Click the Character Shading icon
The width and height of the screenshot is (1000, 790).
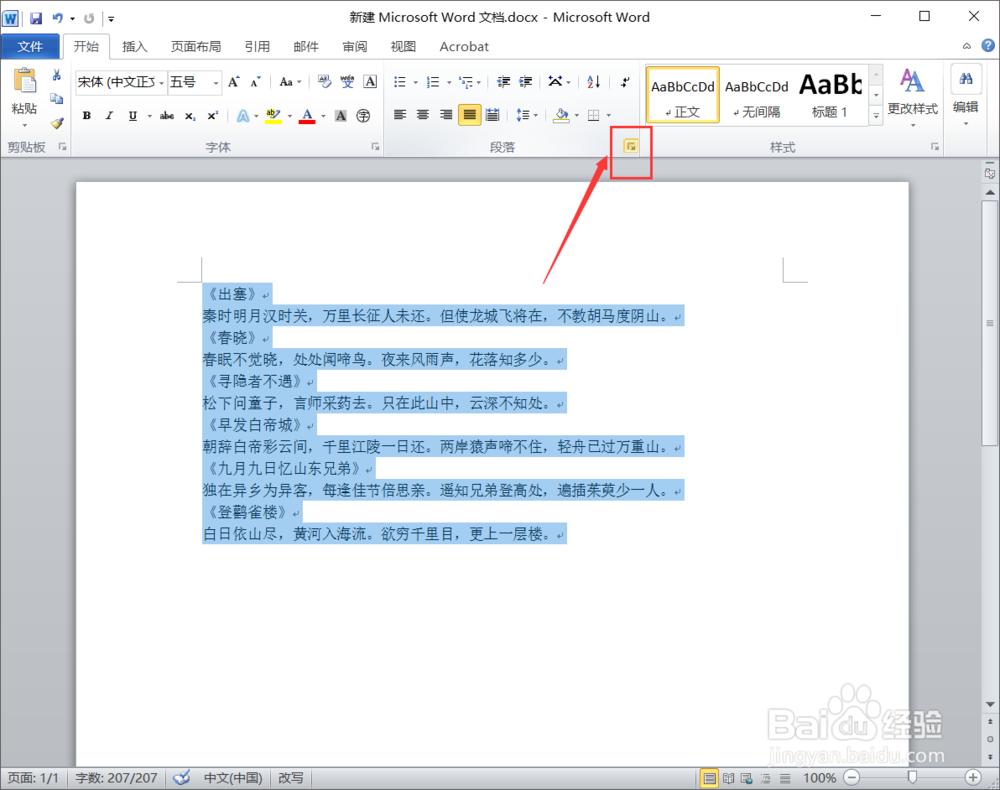341,115
